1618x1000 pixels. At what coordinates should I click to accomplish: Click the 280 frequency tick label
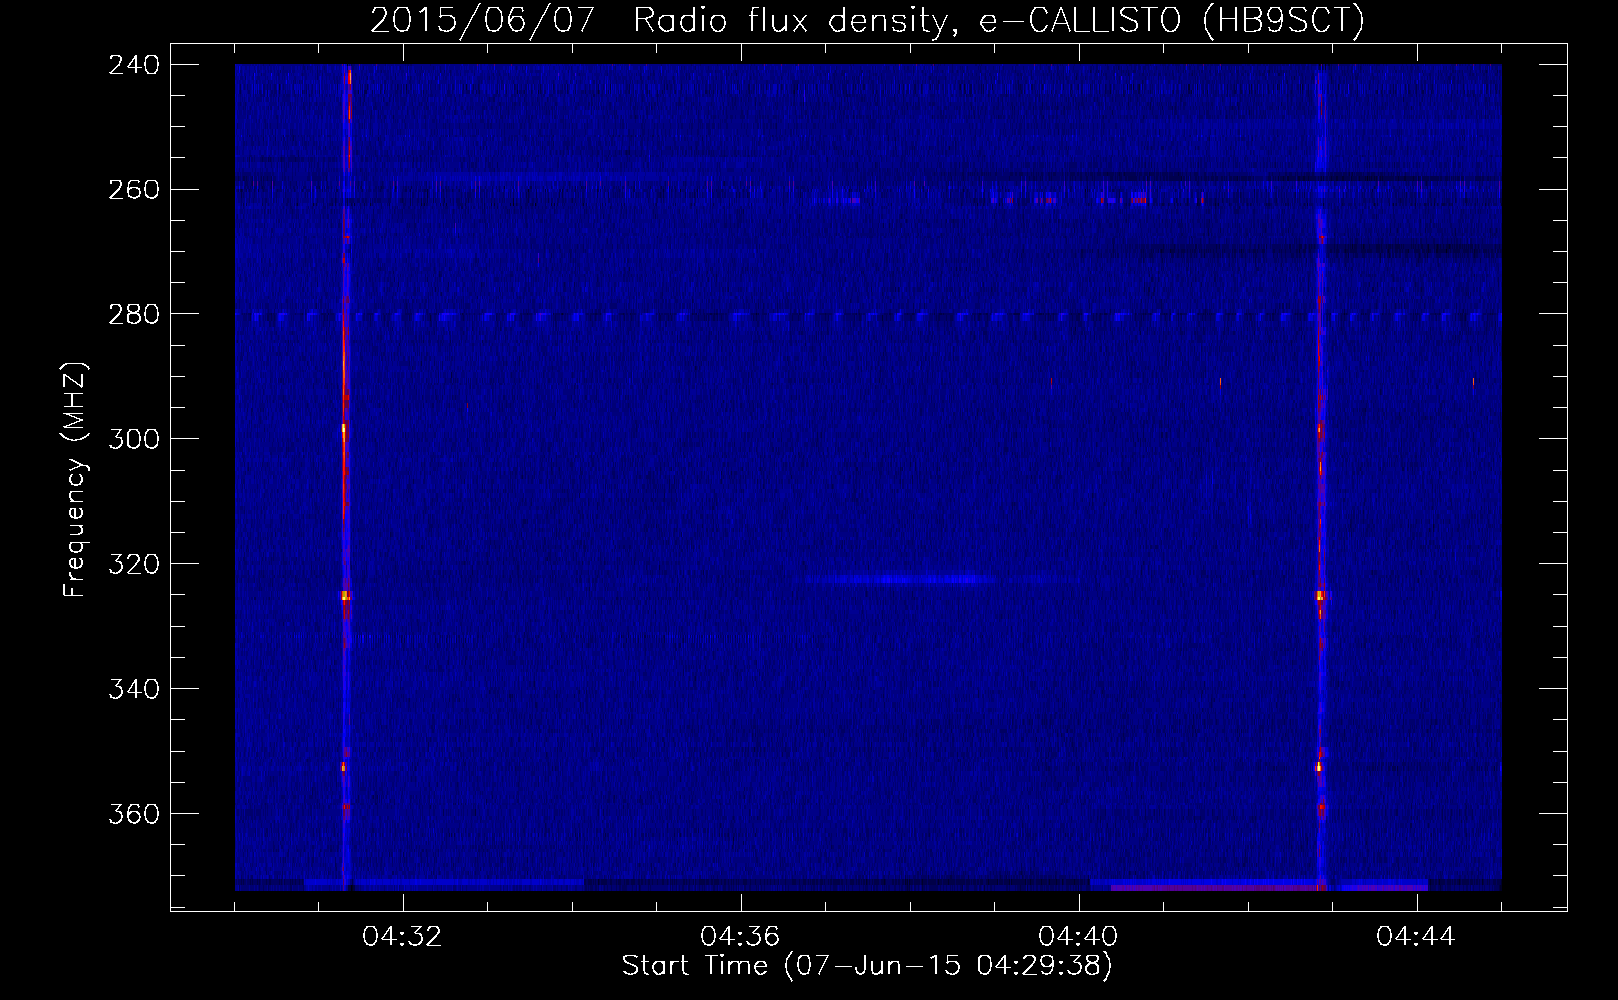(x=134, y=315)
